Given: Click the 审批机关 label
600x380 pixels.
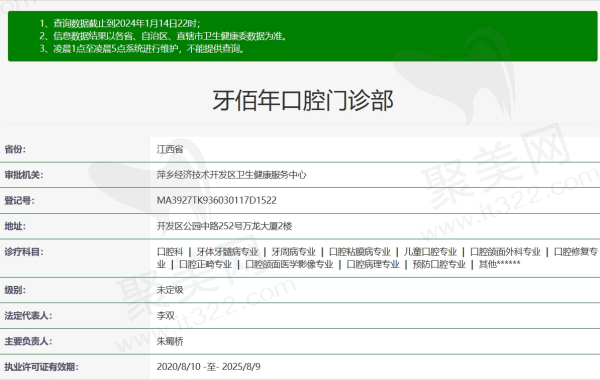Looking at the screenshot, I should click(24, 175).
